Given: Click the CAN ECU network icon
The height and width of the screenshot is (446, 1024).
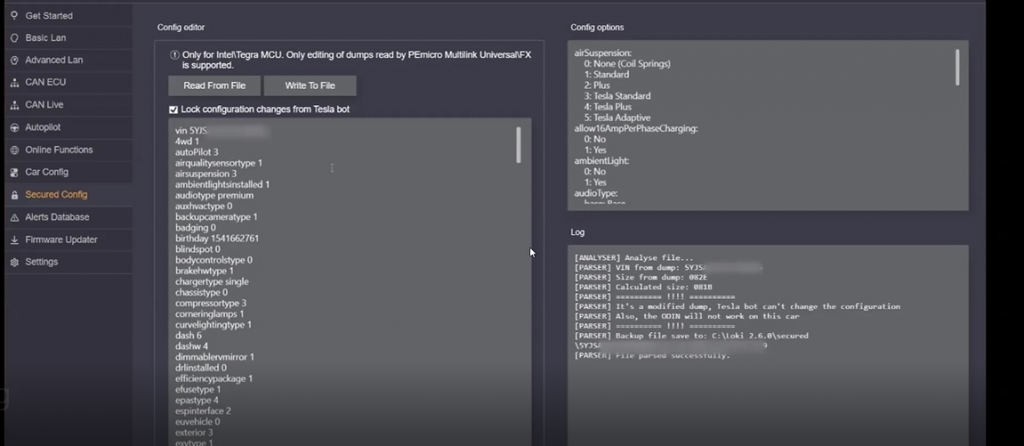Looking at the screenshot, I should [x=13, y=82].
